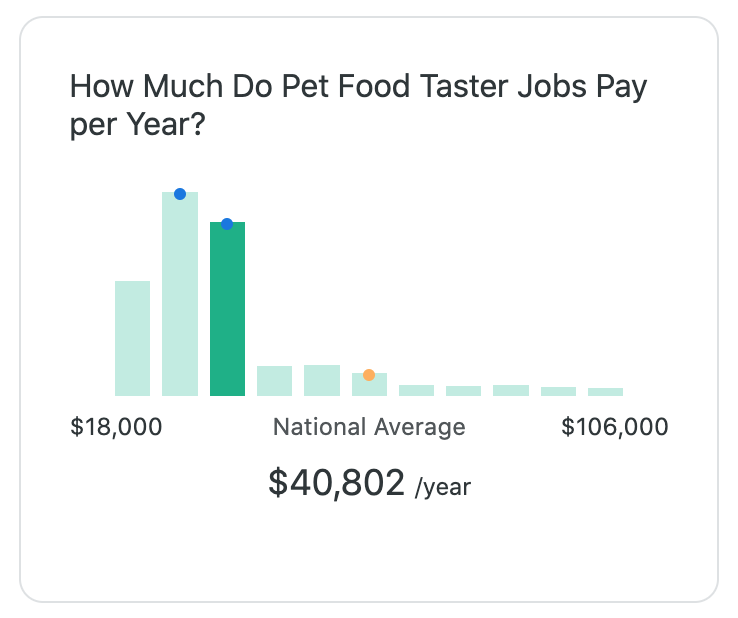Select the fourth histogram bar
The height and width of the screenshot is (618, 738).
pyautogui.click(x=274, y=381)
